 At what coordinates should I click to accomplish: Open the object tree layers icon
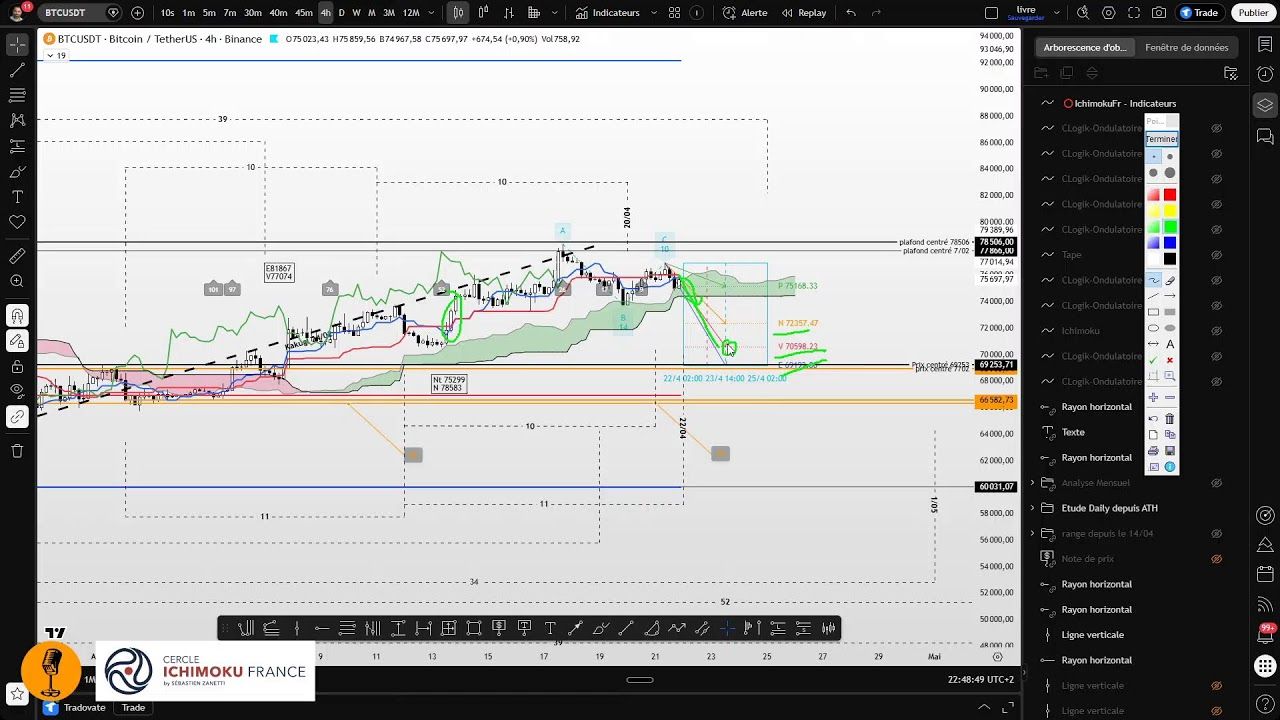click(1265, 105)
